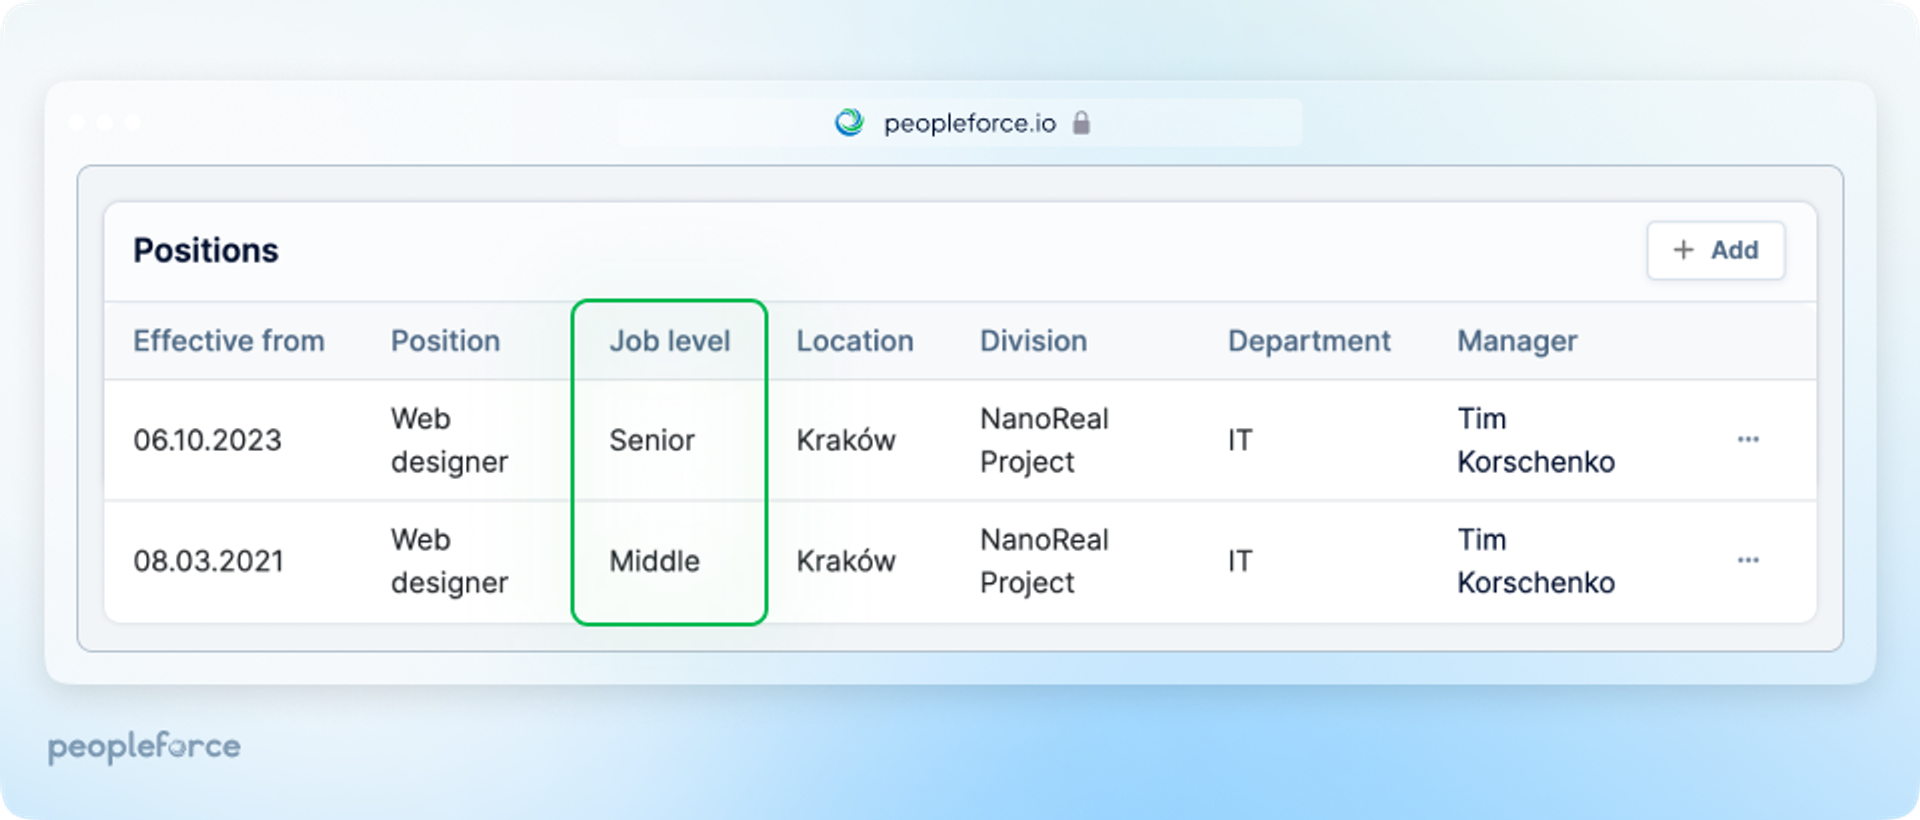Click the Middle job level cell
This screenshot has width=1920, height=820.
655,561
